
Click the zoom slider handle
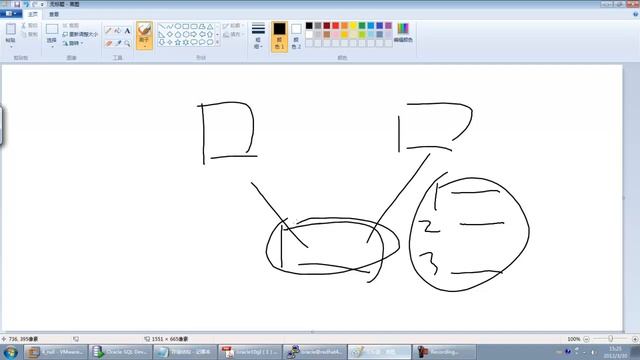[x=611, y=339]
